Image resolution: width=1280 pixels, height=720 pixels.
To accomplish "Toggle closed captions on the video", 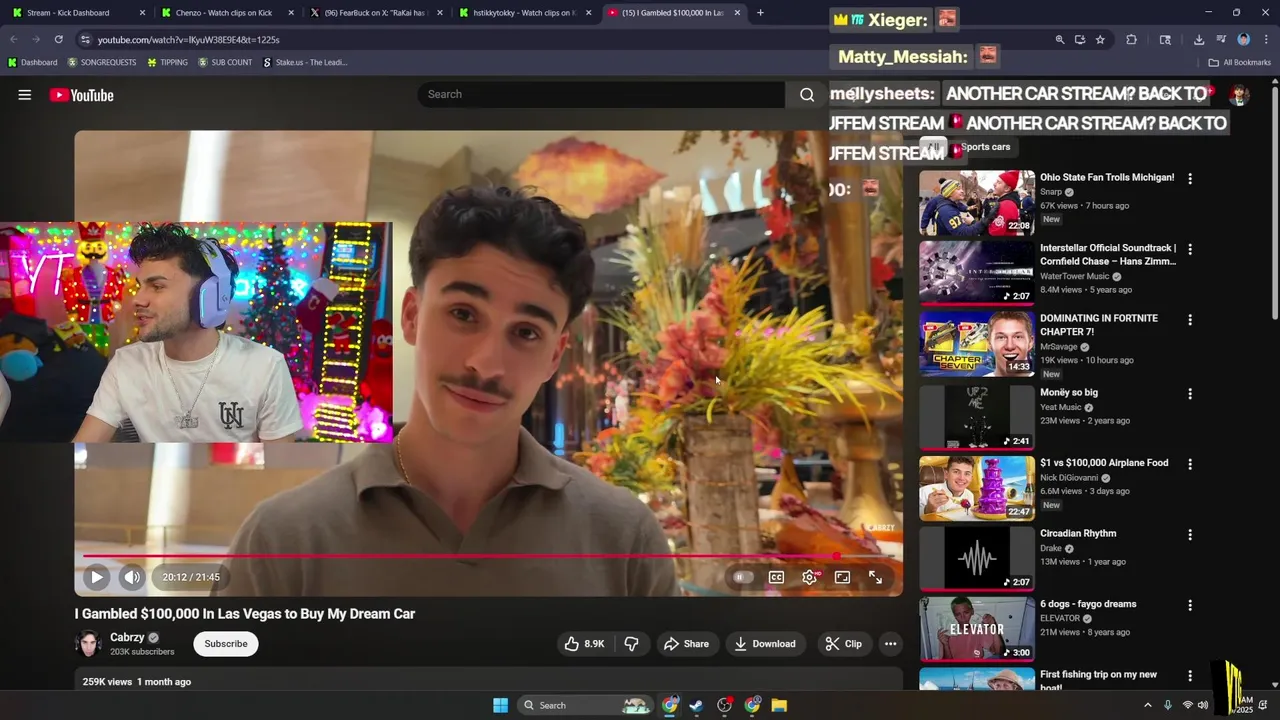I will coord(776,577).
